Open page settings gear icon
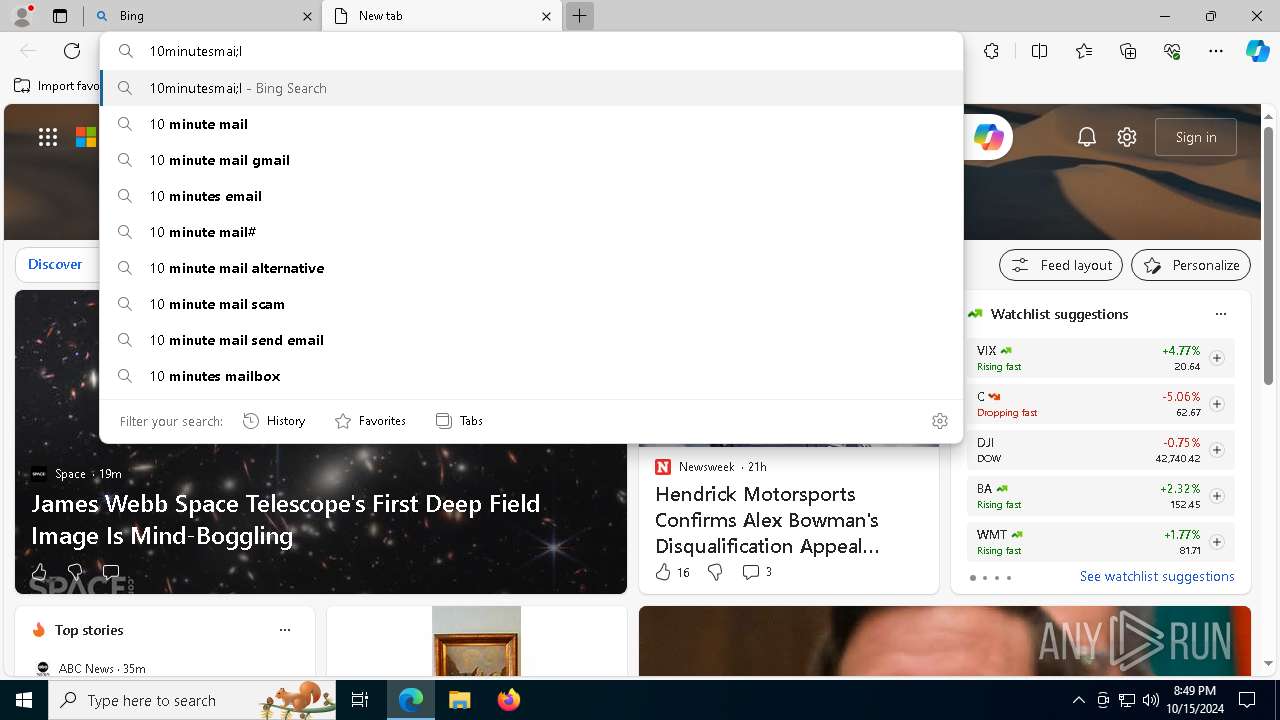Screen dimensions: 1280x720 1127,137
